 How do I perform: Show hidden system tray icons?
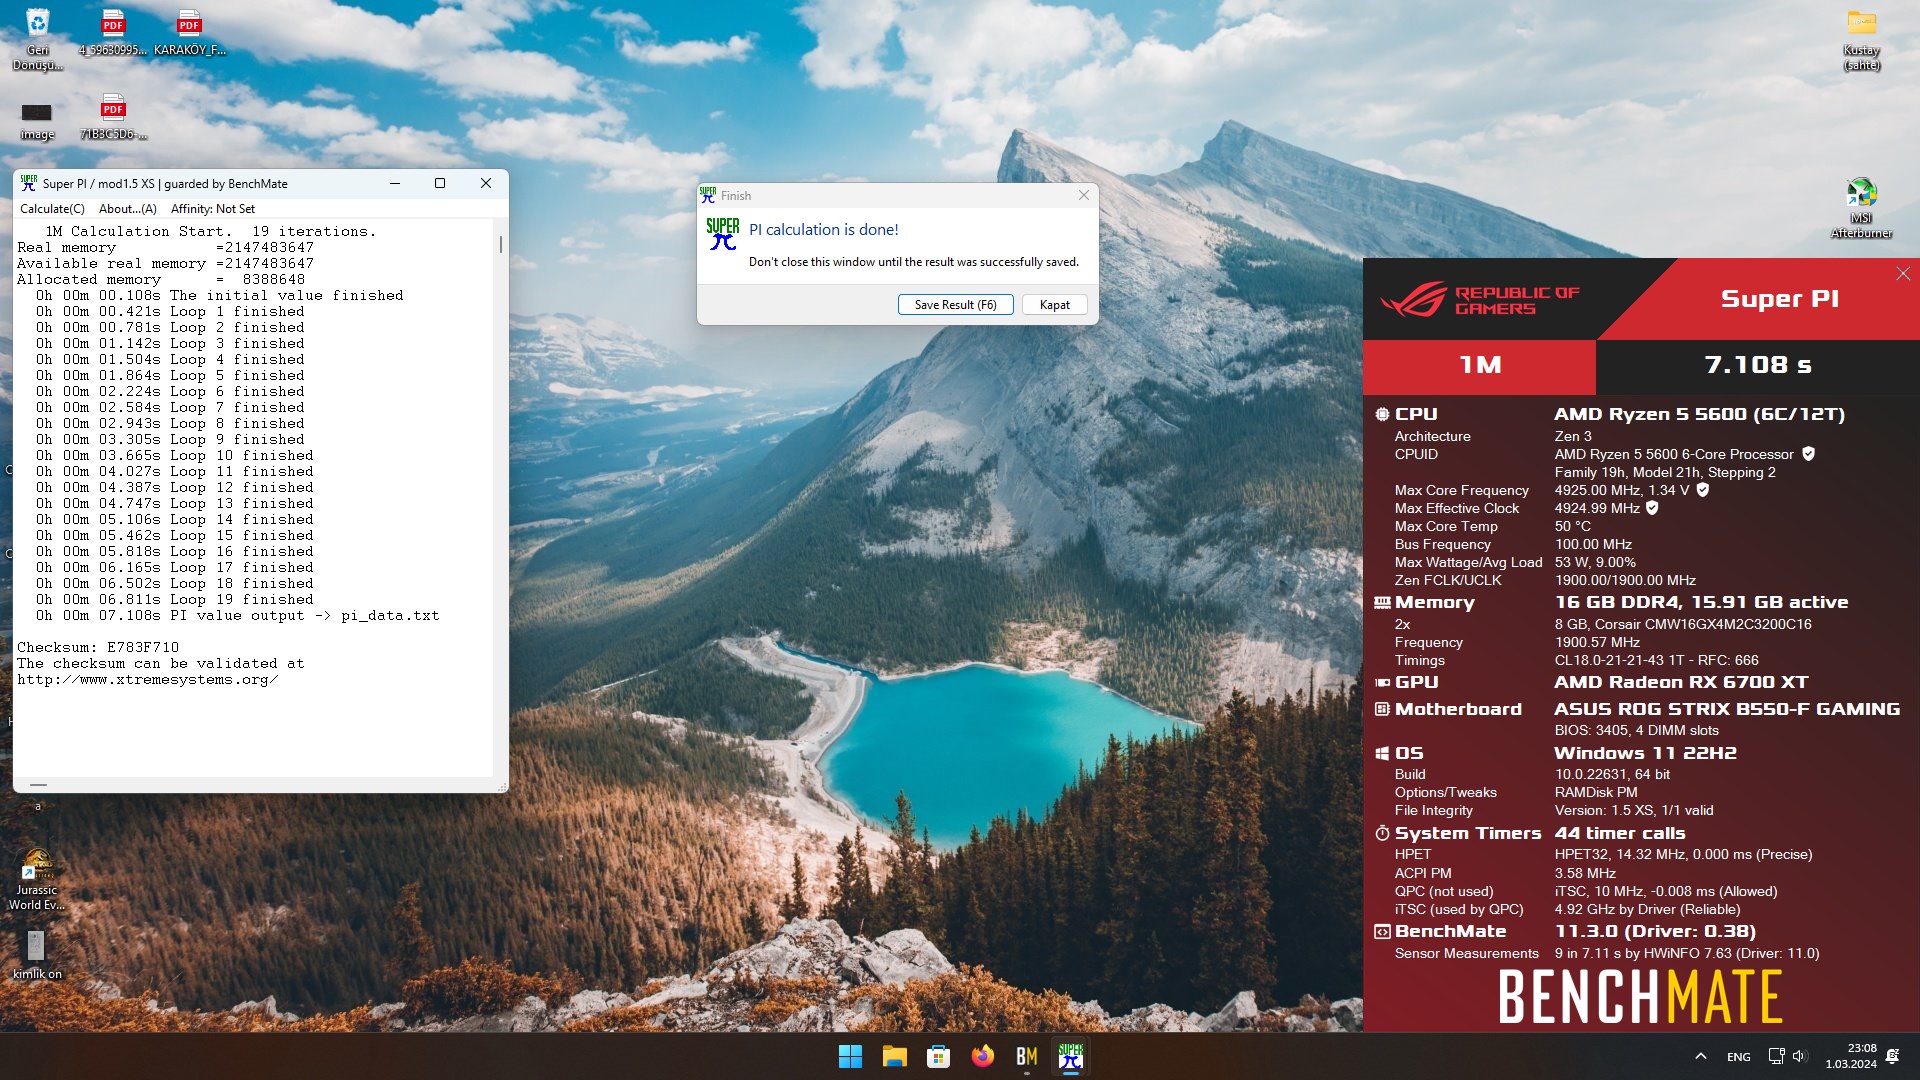pos(1700,1056)
